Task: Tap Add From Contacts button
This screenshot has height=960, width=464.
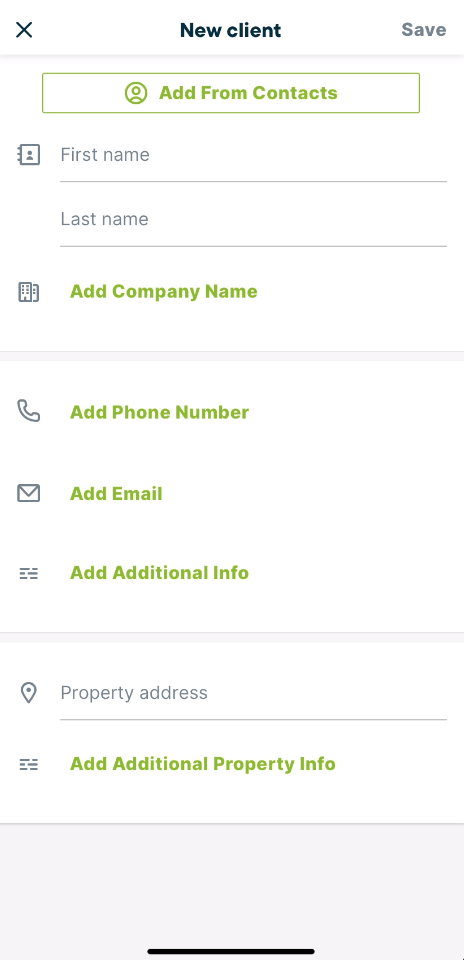Action: click(x=231, y=93)
